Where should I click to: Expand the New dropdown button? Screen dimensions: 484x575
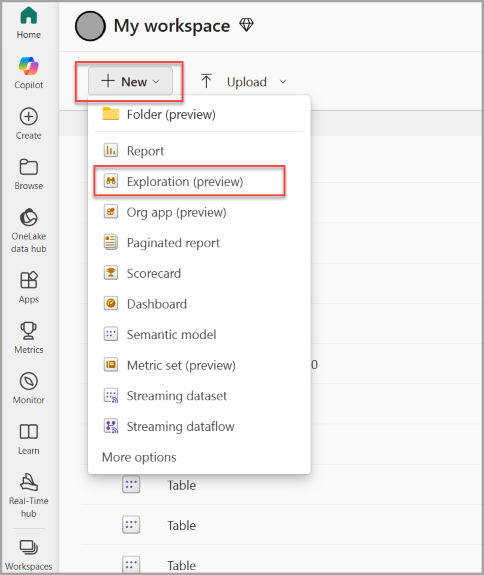click(130, 81)
